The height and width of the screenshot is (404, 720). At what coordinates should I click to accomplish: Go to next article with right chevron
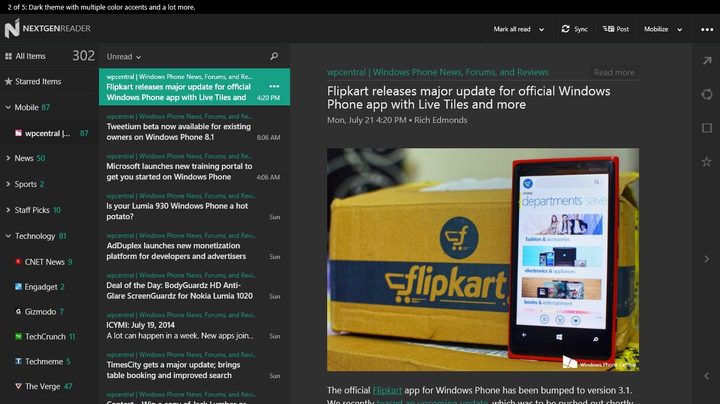pyautogui.click(x=707, y=259)
